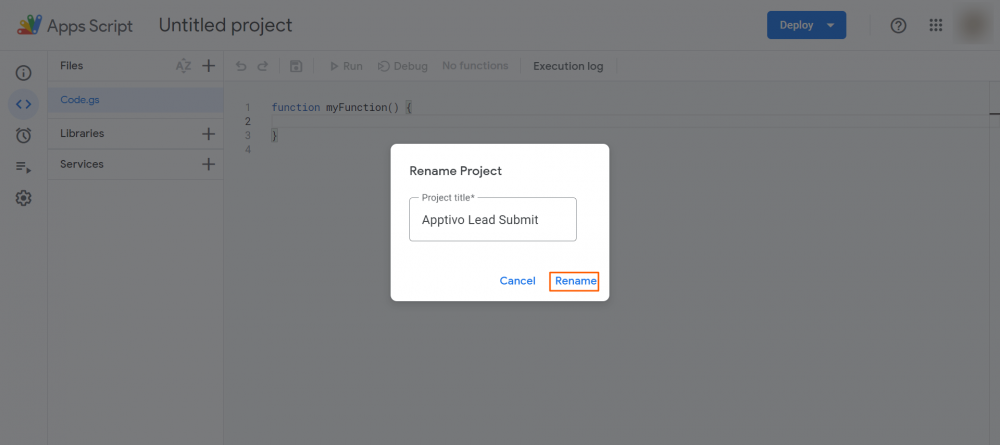Screen dimensions: 1000x445
Task: Open the Executions list icon in sidebar
Action: pyautogui.click(x=24, y=167)
